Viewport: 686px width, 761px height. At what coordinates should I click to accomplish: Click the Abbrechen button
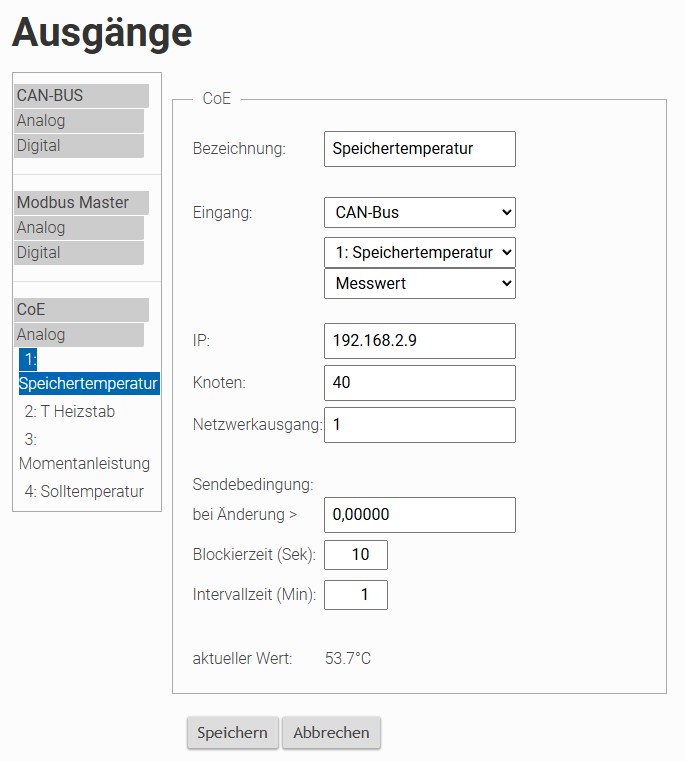331,733
